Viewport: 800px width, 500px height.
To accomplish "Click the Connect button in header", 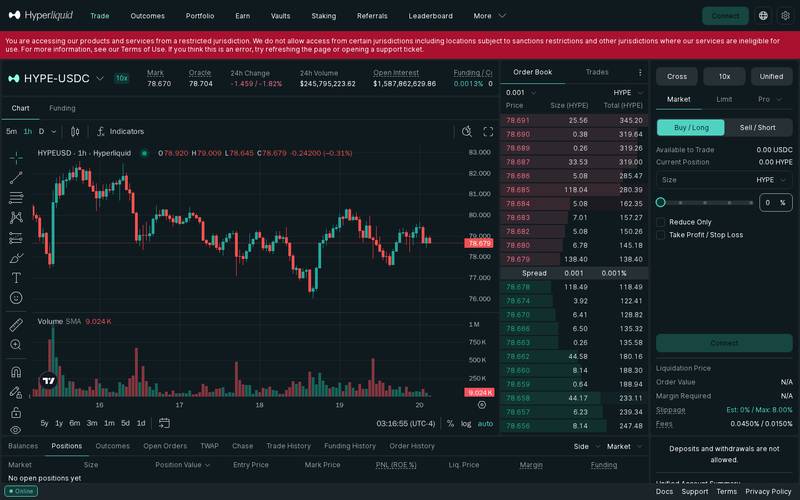I will pos(726,16).
